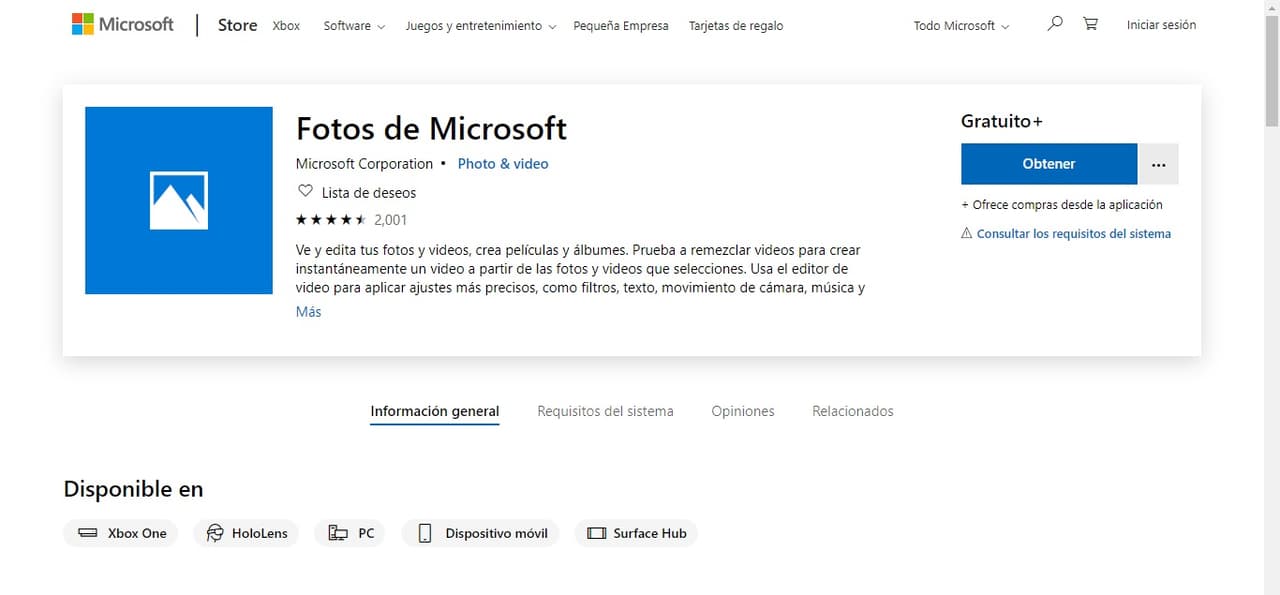Open the Software dropdown menu
The width and height of the screenshot is (1280, 595).
point(347,25)
